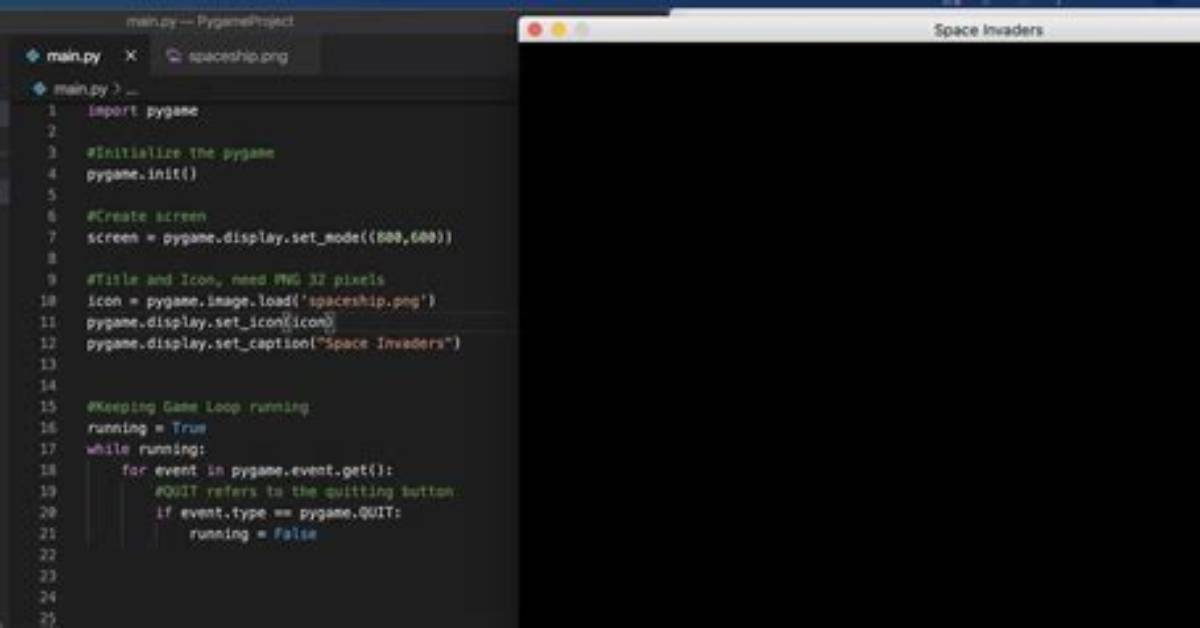Click the '#Initialize the pygame' comment
Image resolution: width=1200 pixels, height=628 pixels.
(180, 153)
